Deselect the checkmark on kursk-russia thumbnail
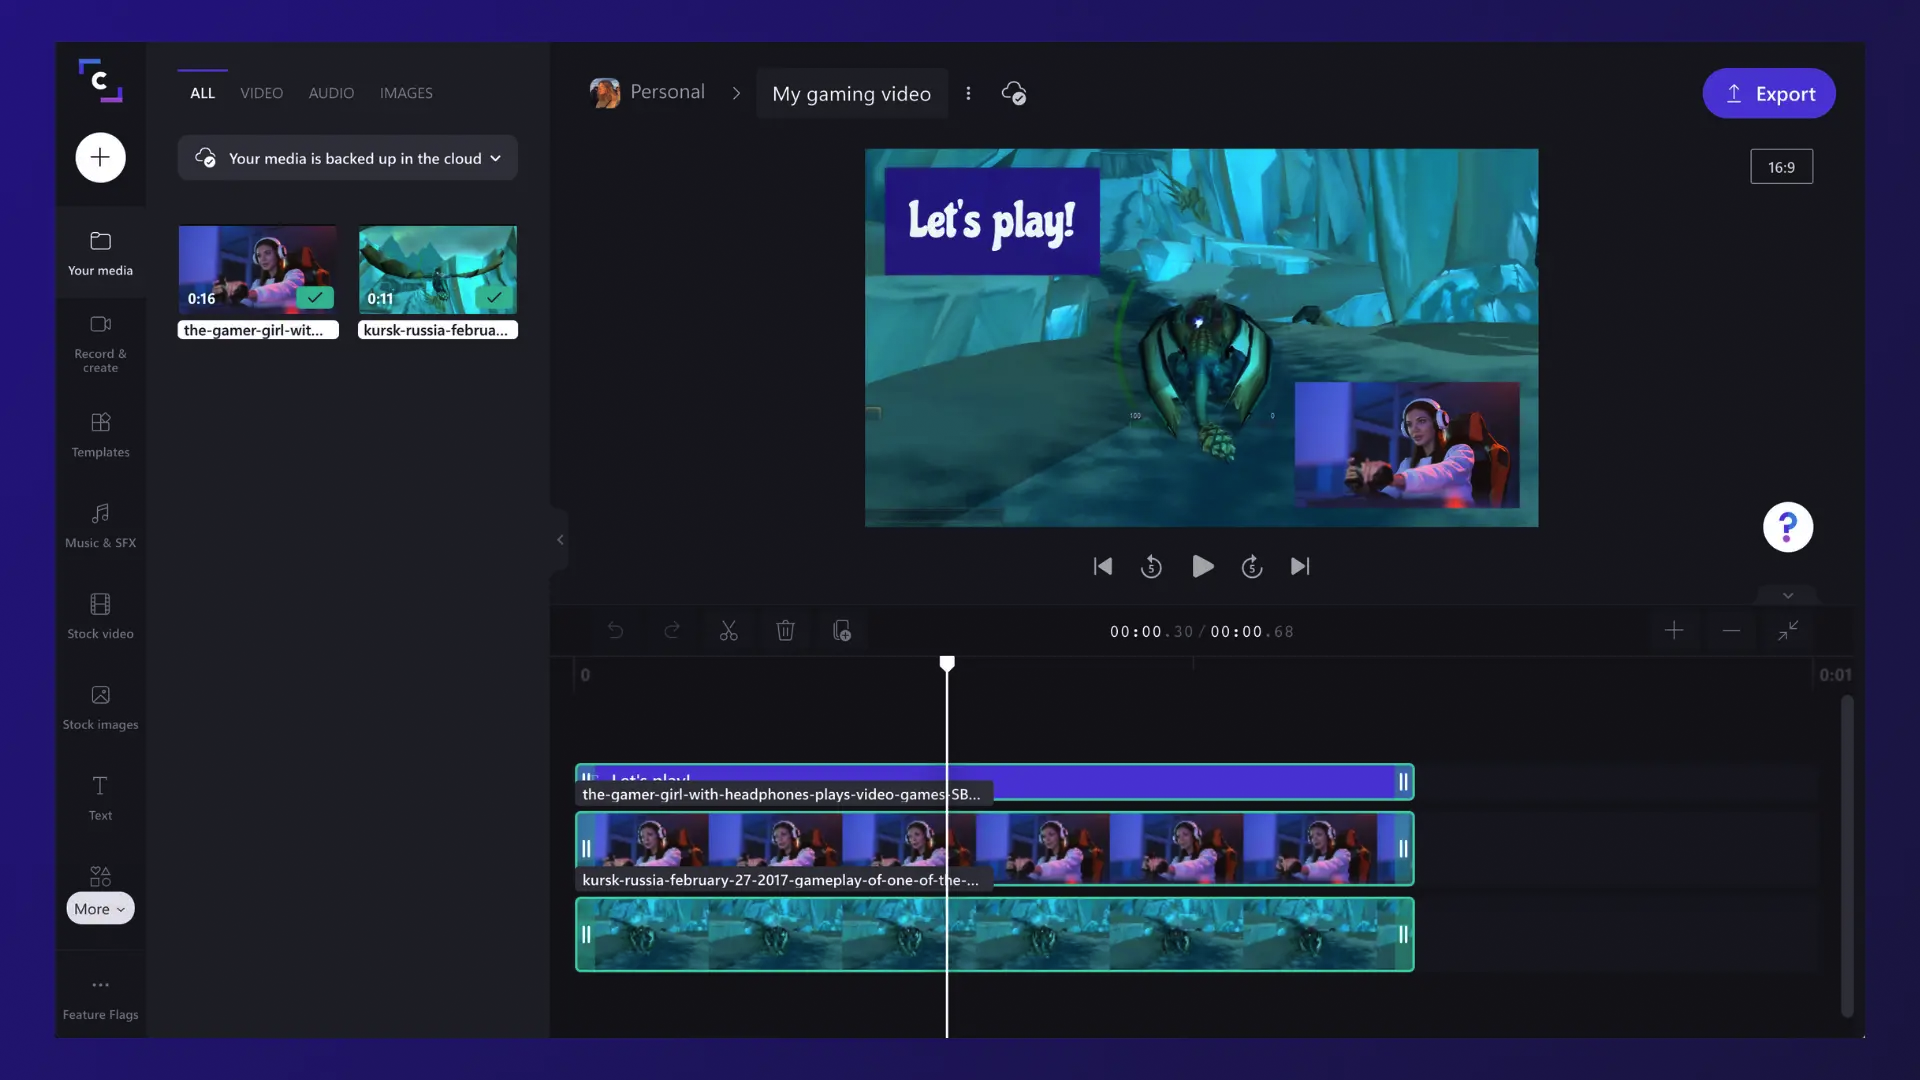 tap(494, 298)
